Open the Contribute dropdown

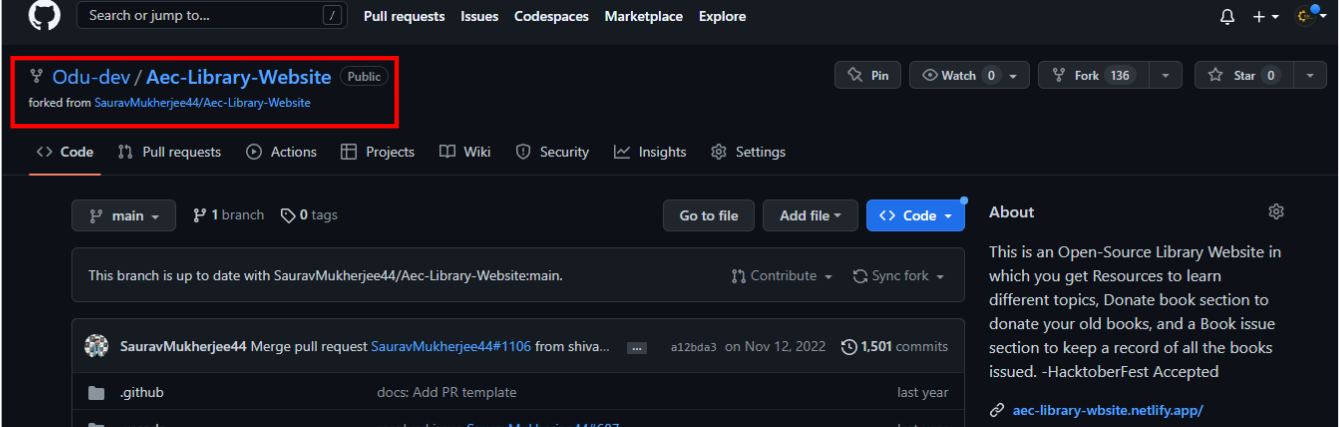(x=782, y=276)
